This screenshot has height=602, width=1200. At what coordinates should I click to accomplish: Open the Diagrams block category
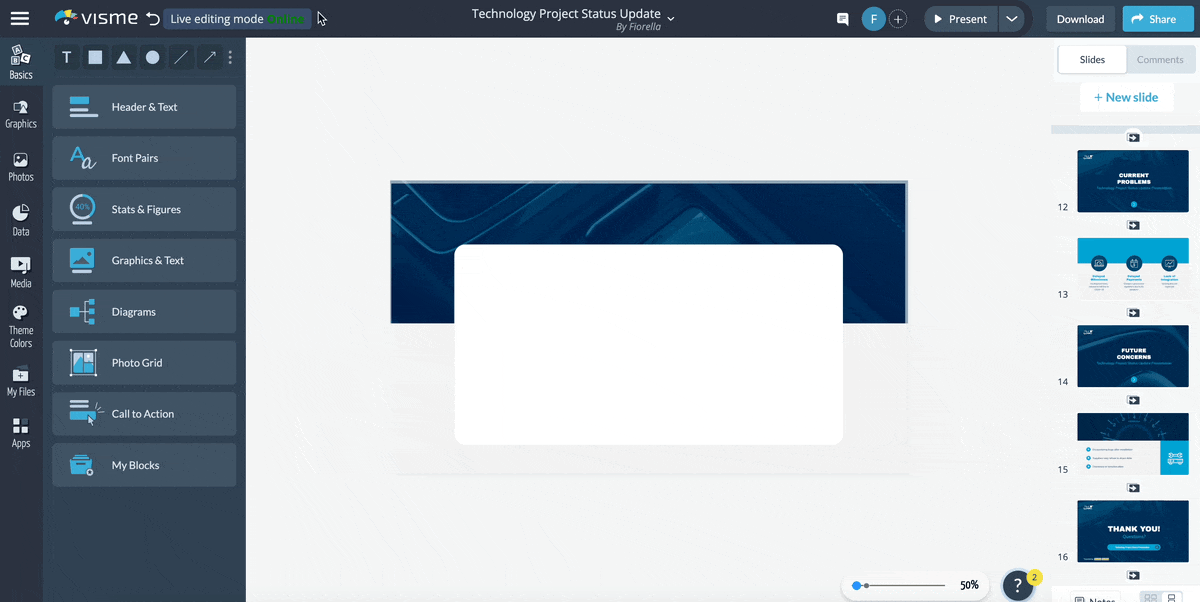pyautogui.click(x=144, y=312)
